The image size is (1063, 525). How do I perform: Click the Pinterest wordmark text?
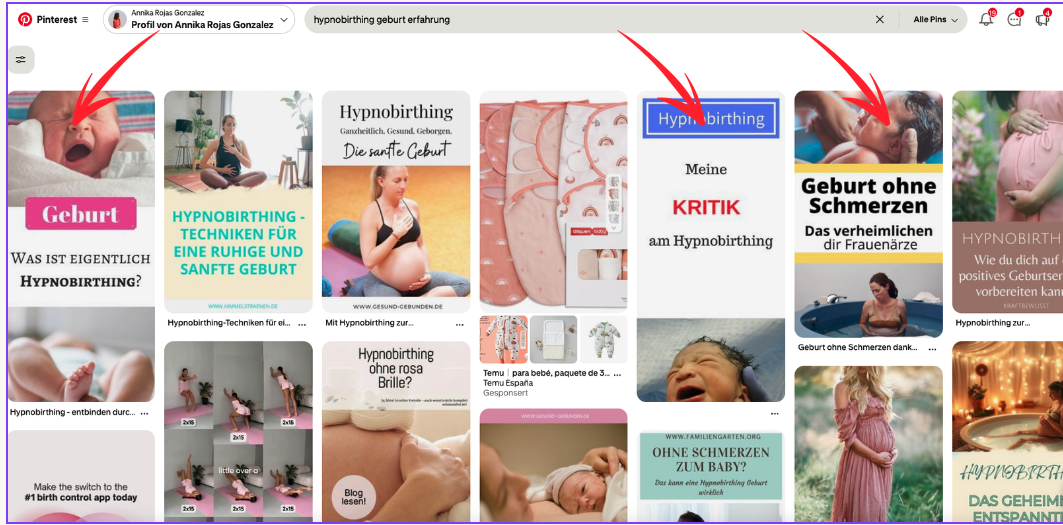coord(57,20)
